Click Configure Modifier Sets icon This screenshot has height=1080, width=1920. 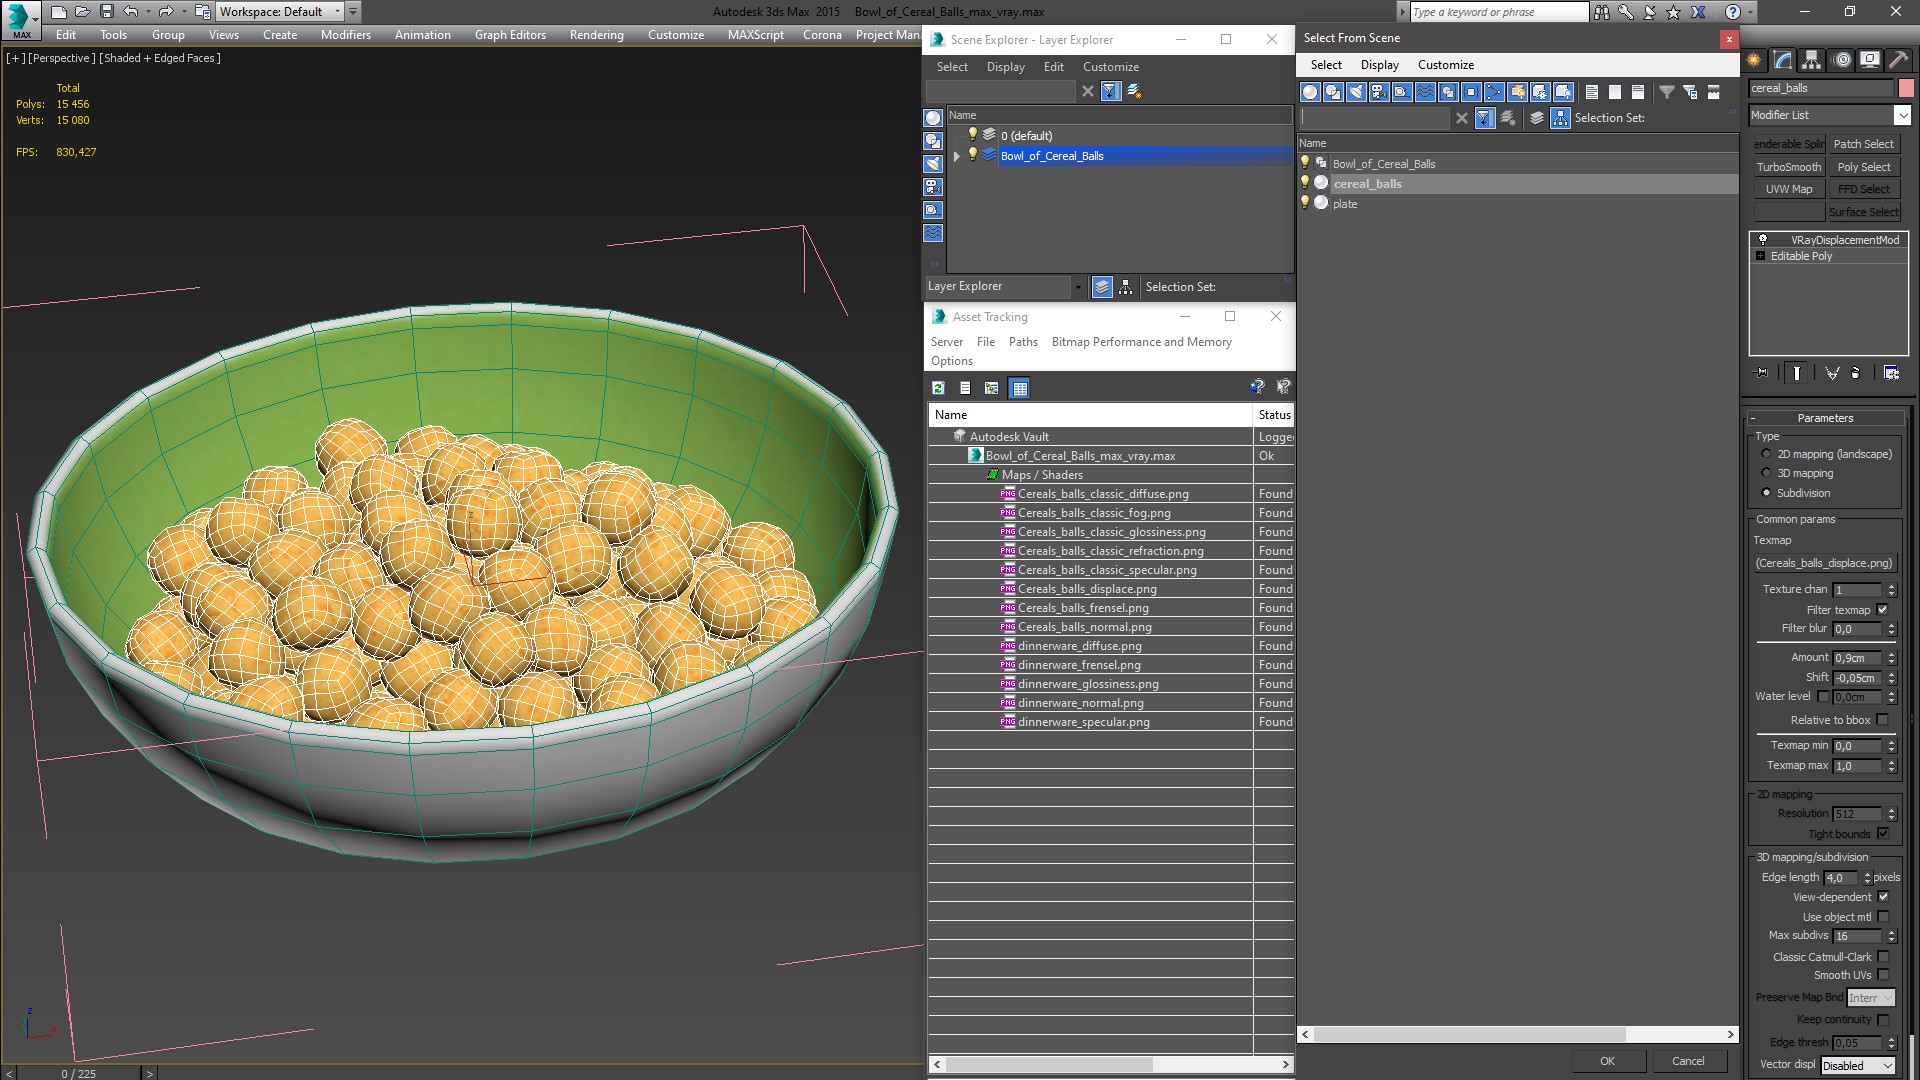click(1891, 373)
